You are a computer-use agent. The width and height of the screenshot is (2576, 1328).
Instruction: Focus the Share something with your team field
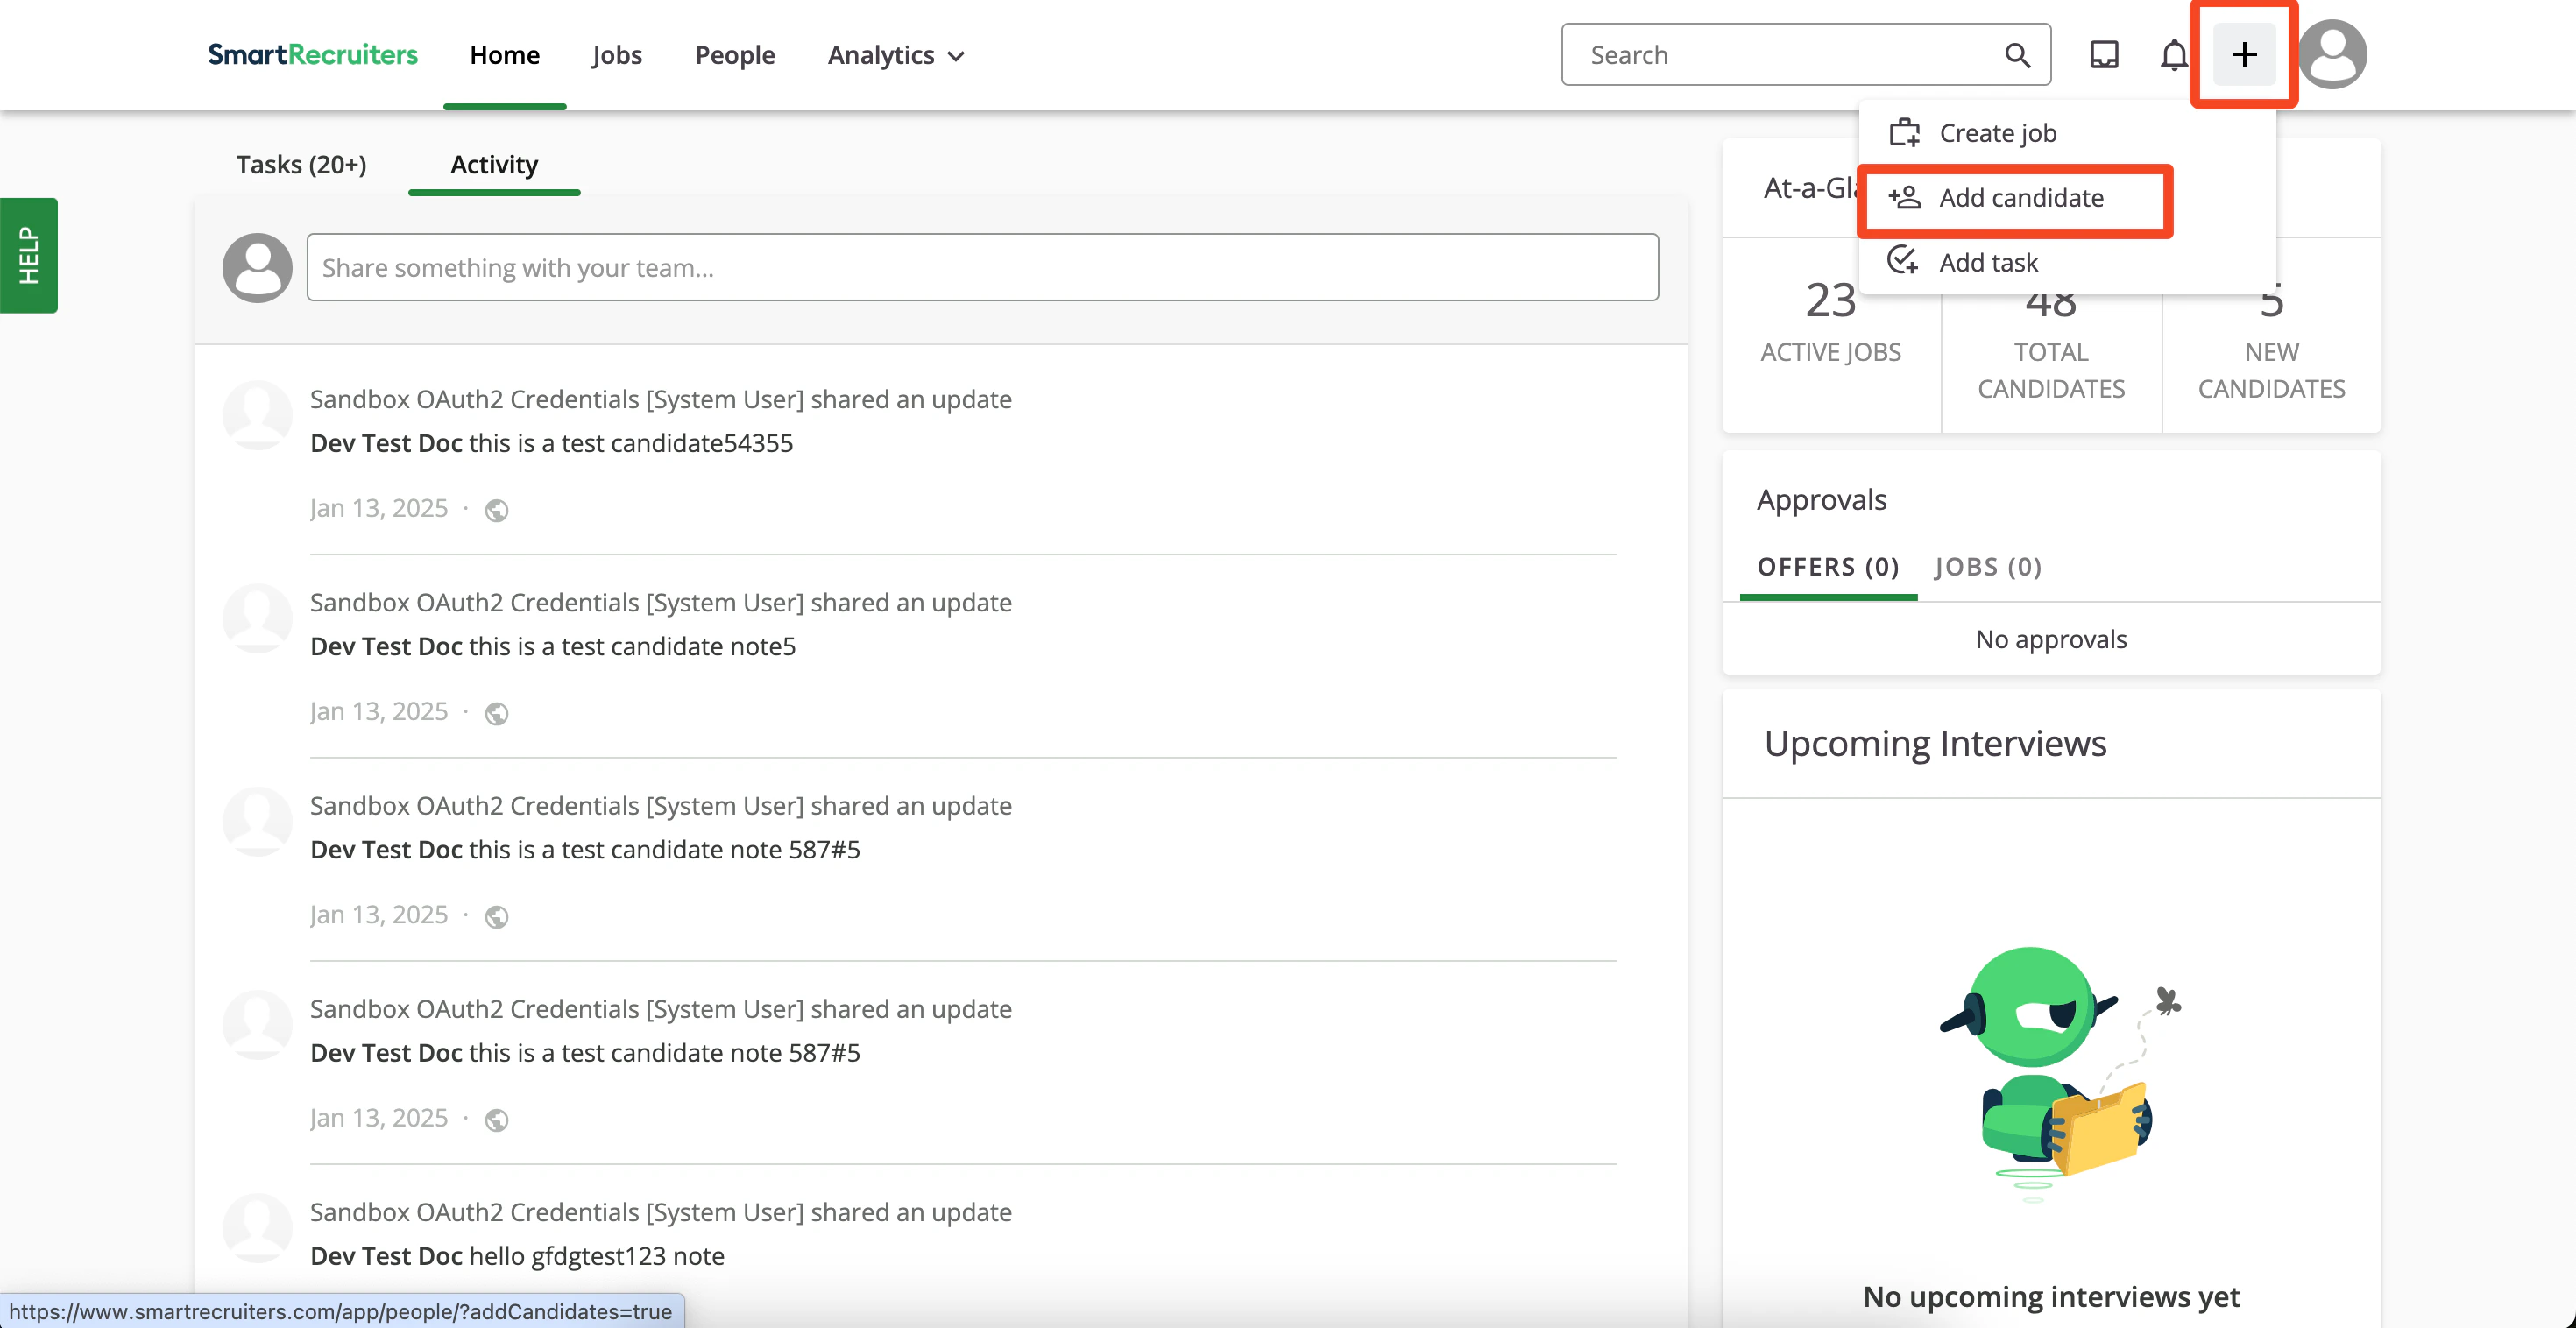(981, 268)
